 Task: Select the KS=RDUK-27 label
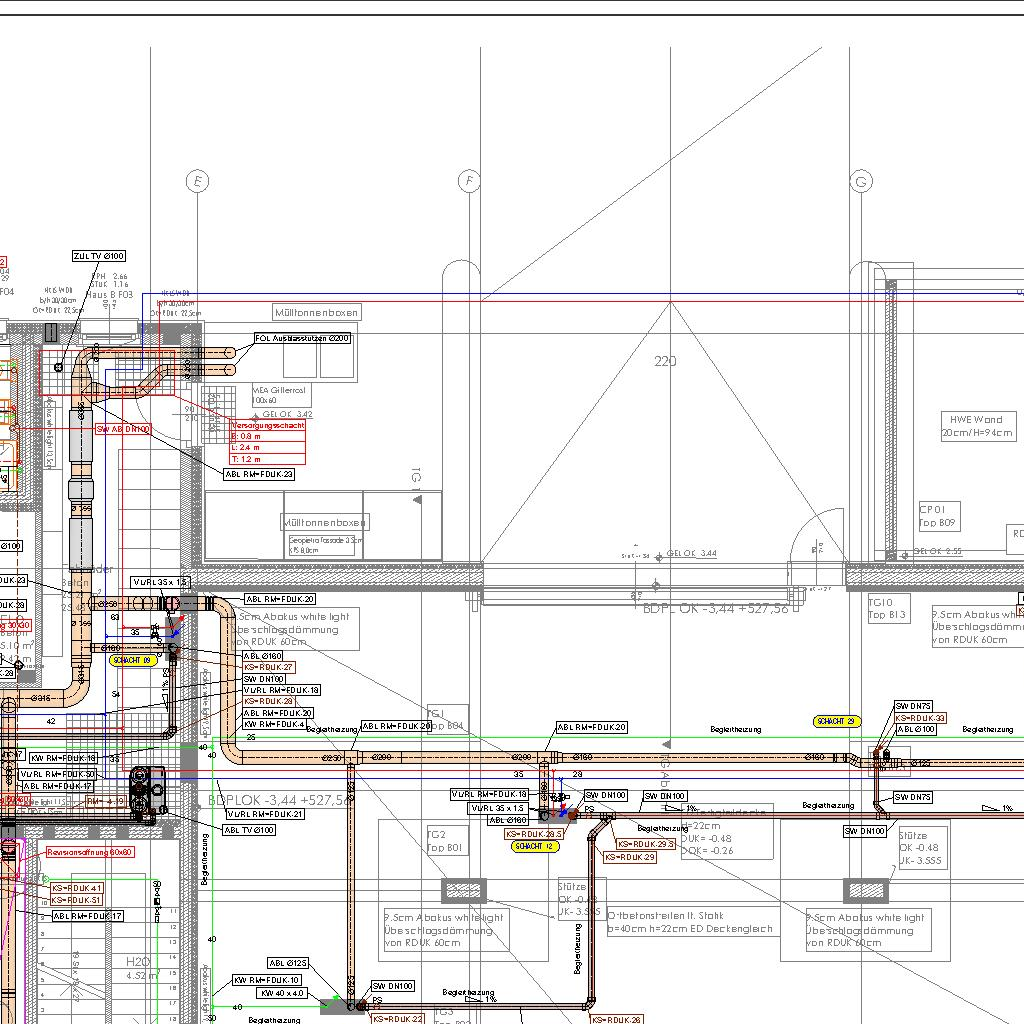268,667
